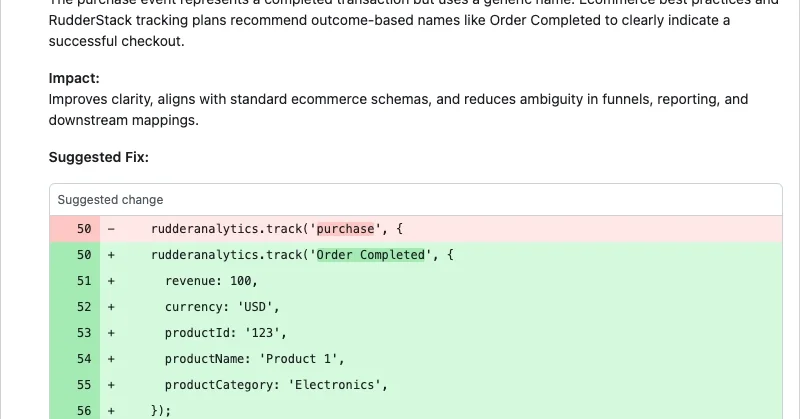
Task: Click line number 53 in the gutter
Action: [84, 333]
